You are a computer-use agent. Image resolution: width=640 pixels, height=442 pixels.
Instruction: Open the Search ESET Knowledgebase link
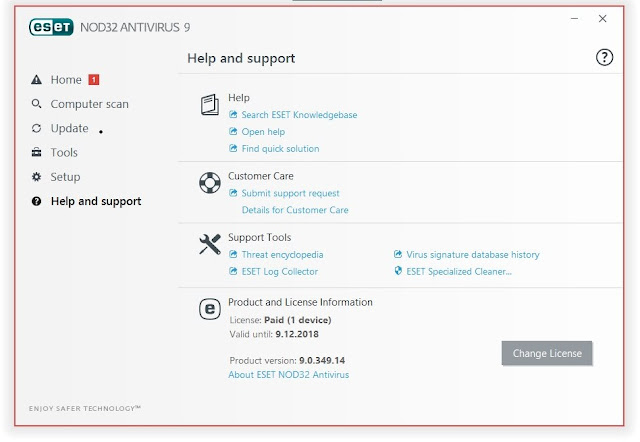coord(299,115)
